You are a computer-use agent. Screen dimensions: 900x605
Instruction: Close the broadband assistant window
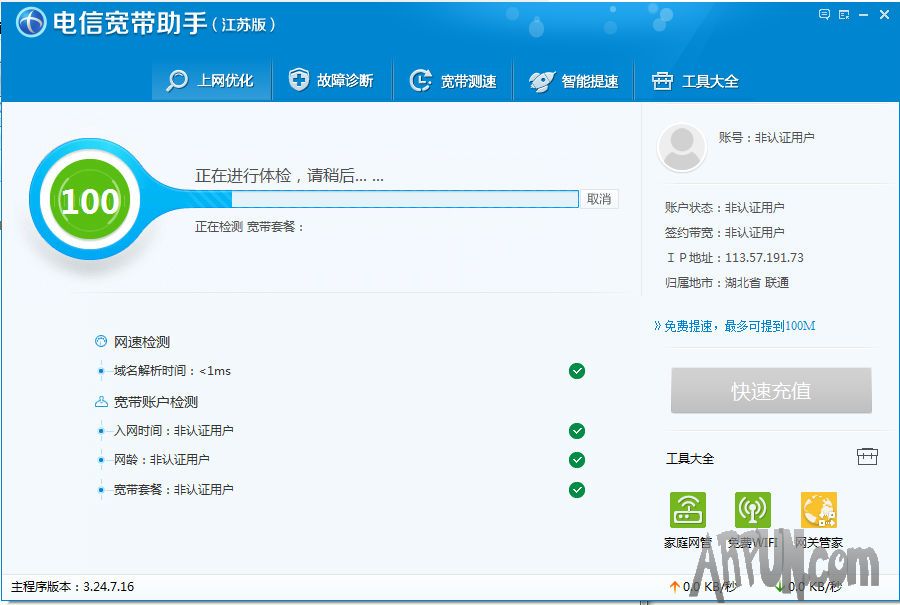pyautogui.click(x=884, y=15)
